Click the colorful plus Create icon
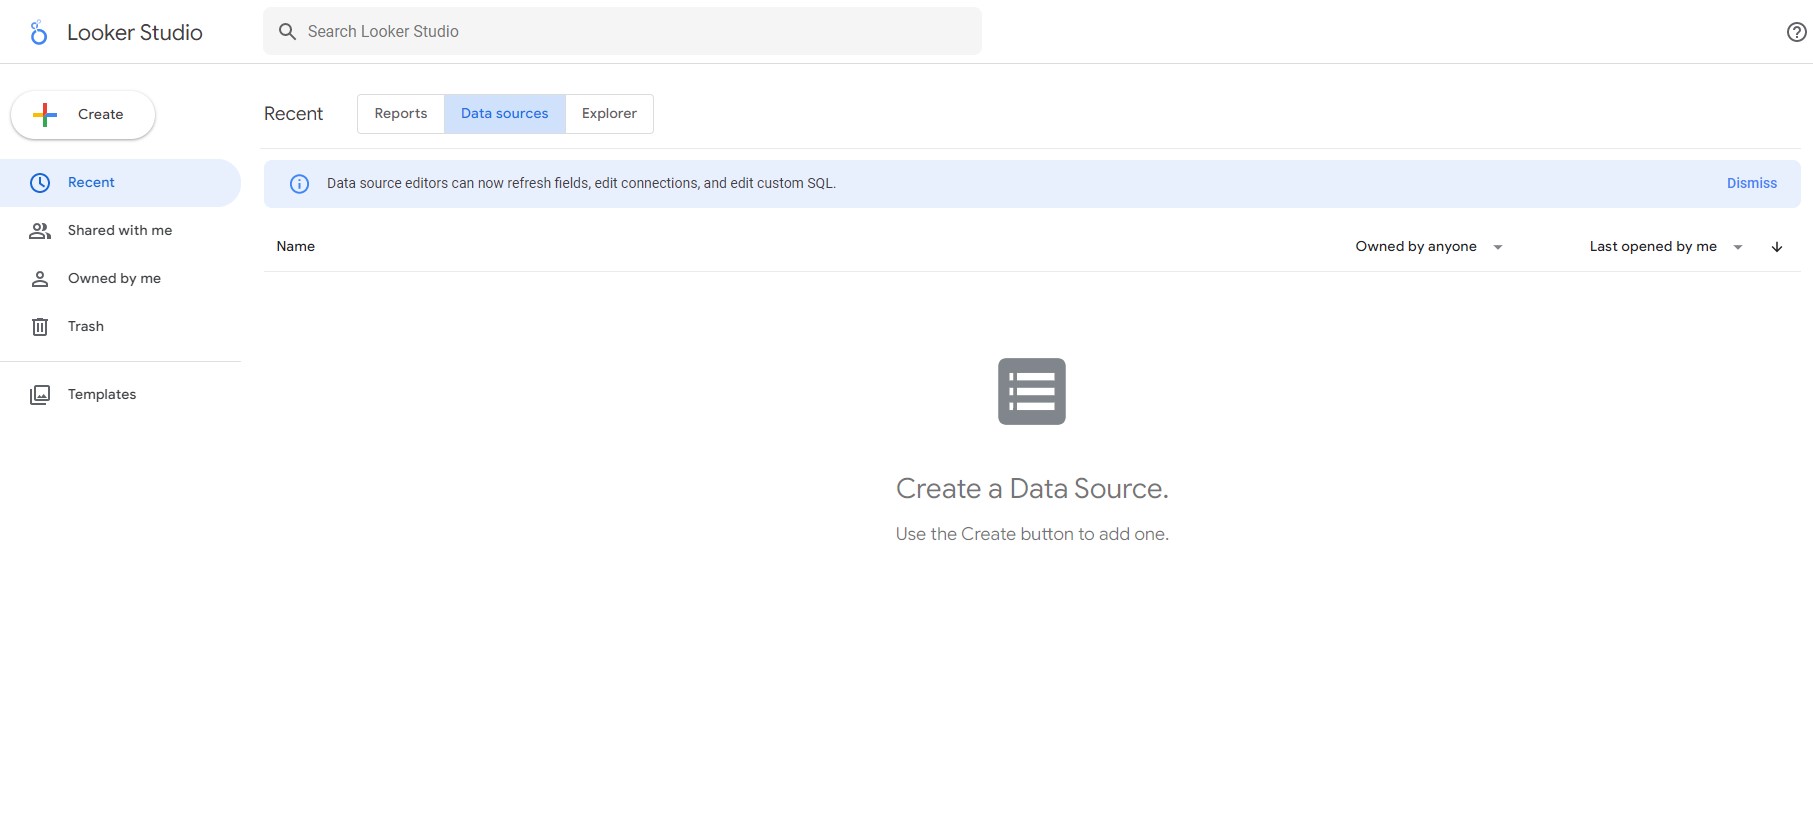This screenshot has width=1813, height=822. point(45,115)
